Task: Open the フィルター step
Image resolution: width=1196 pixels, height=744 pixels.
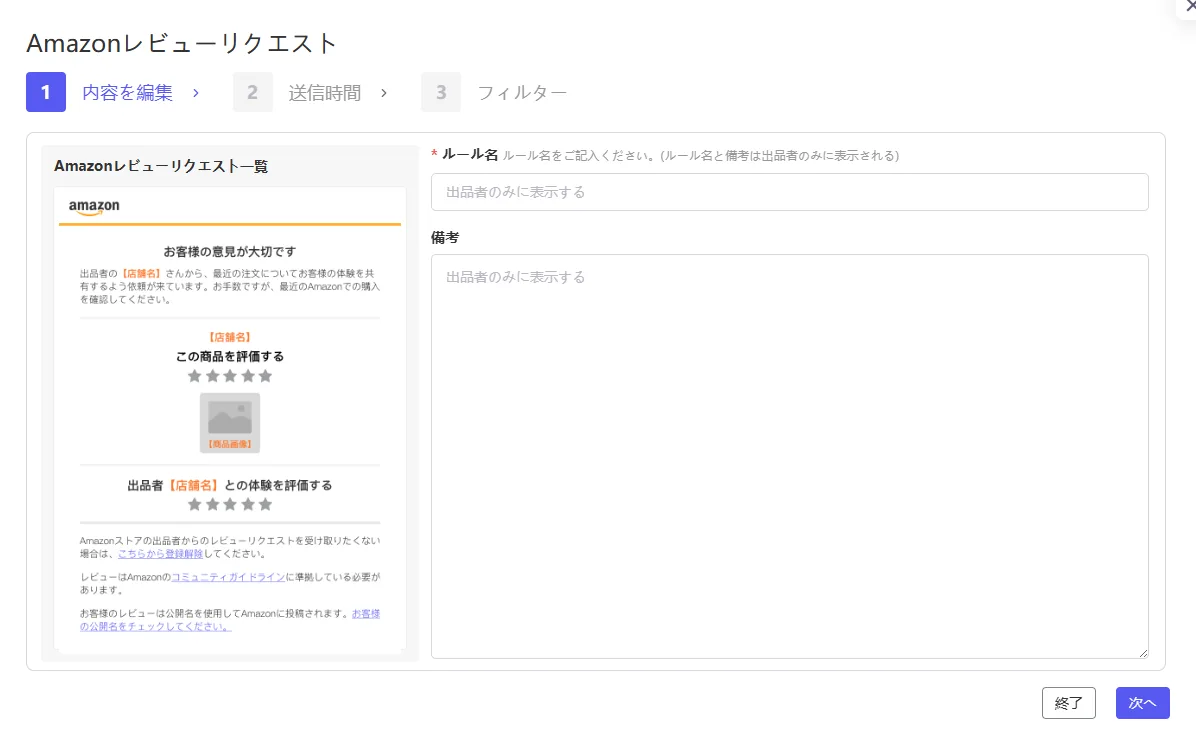Action: 522,93
